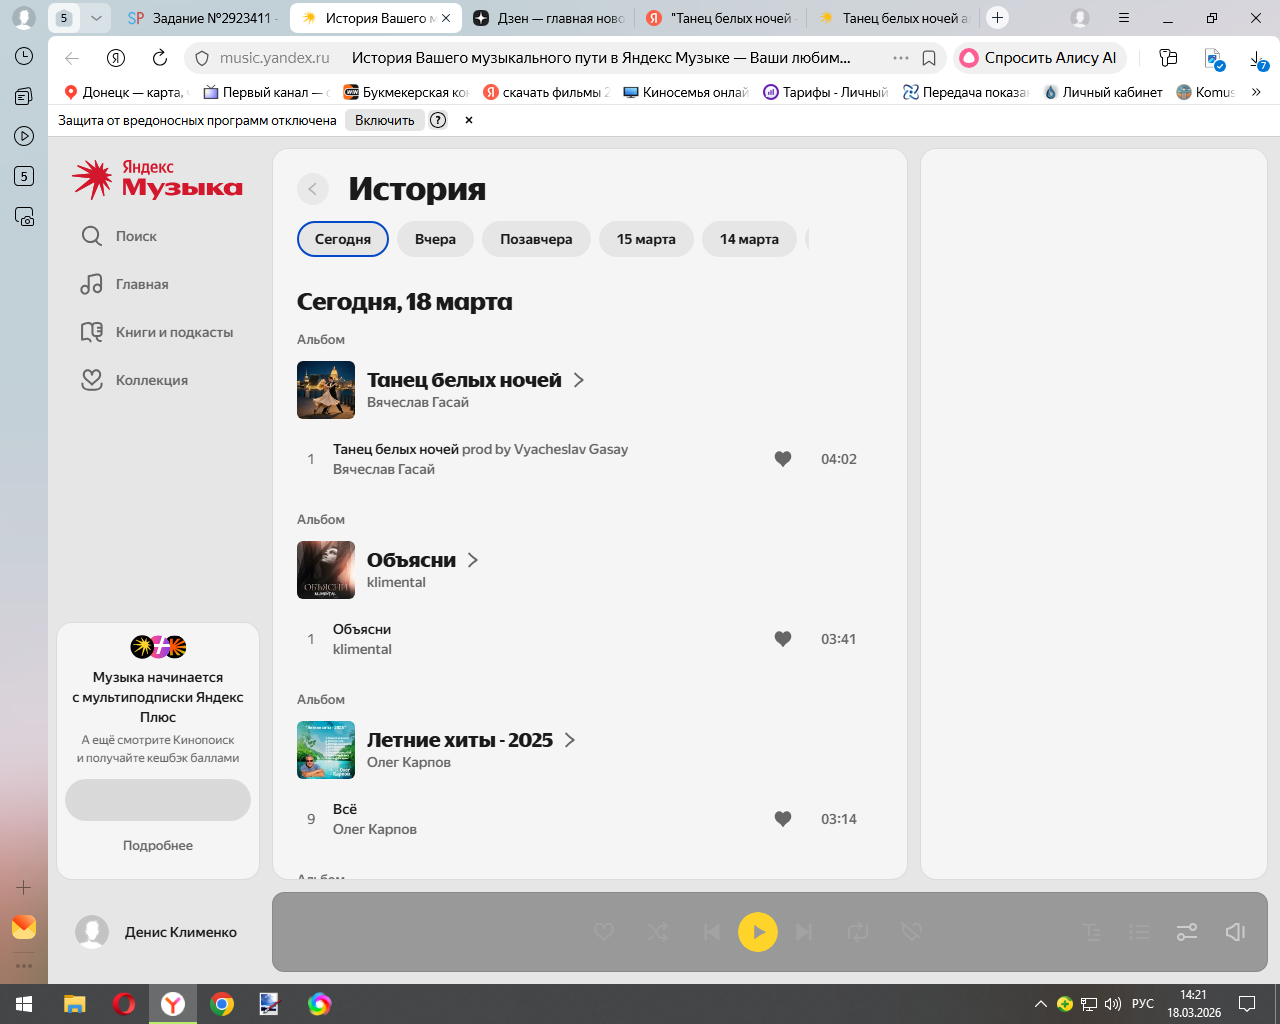Click Спросить Алису AI button
The image size is (1280, 1024).
tap(1040, 58)
